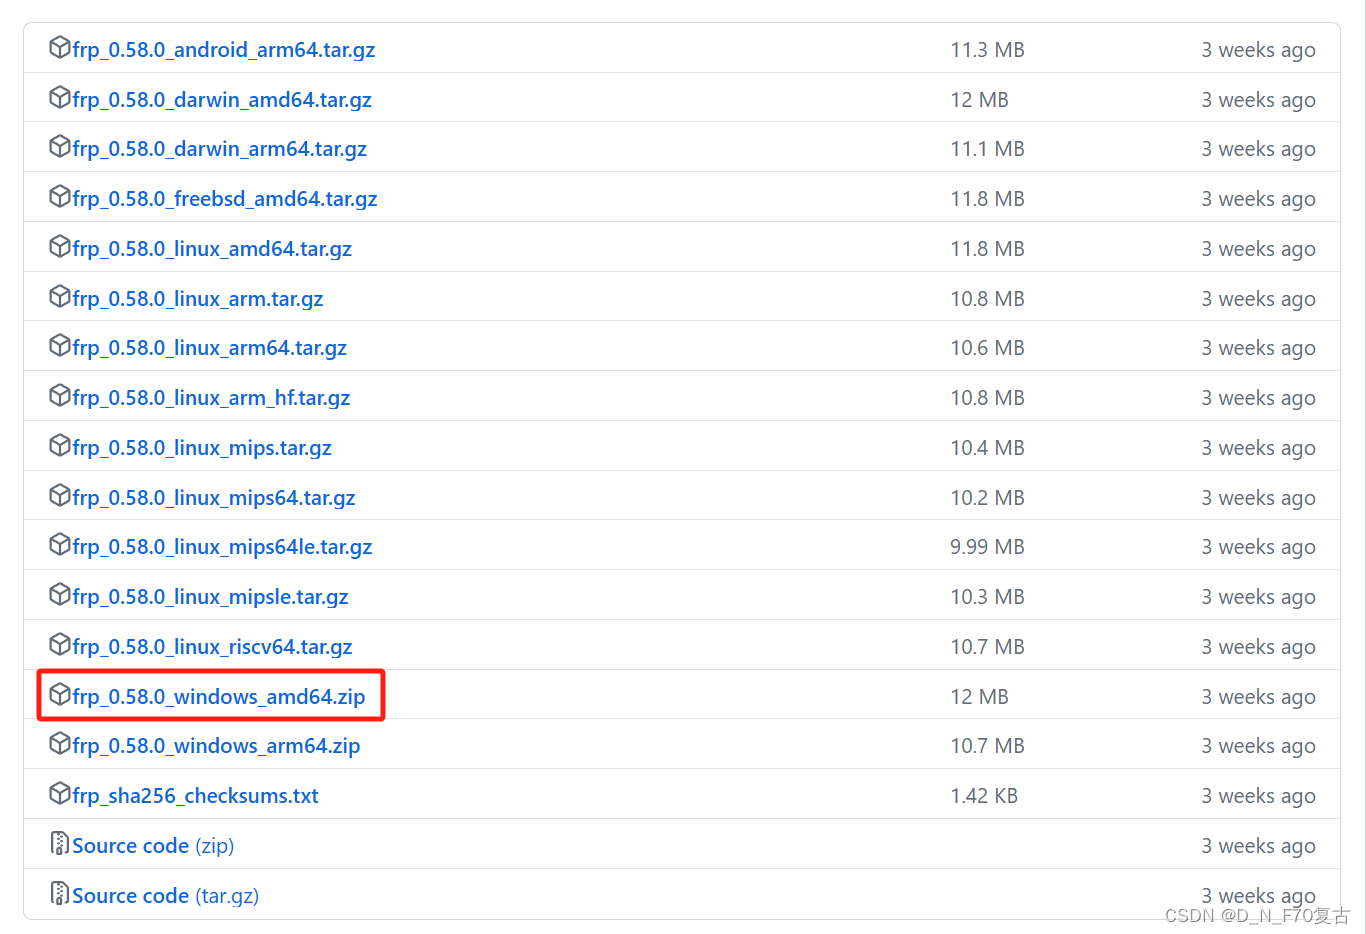1366x934 pixels.
Task: Click package icon beside frp_0.58.0_linux_arm_hf.tar.gz
Action: click(x=60, y=395)
